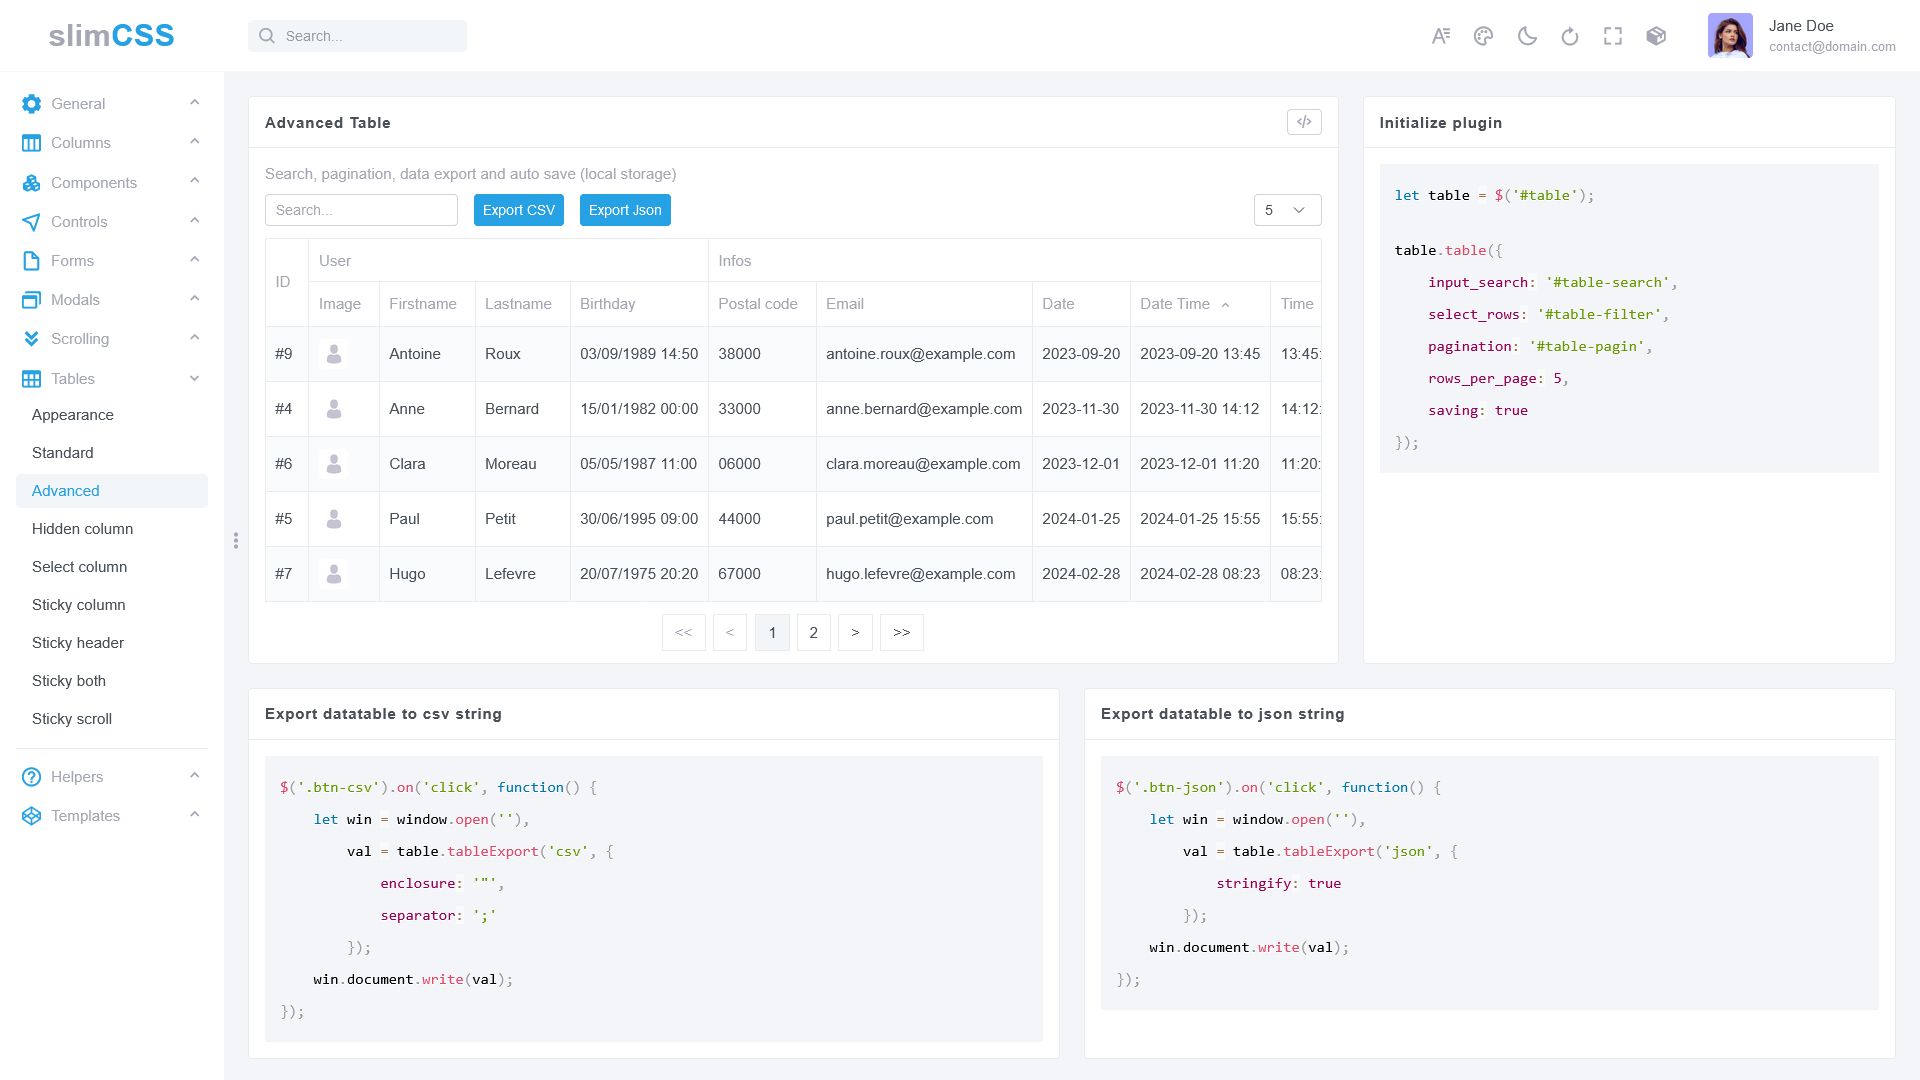1920x1080 pixels.
Task: Expand the Forms menu chevron
Action: (x=195, y=260)
